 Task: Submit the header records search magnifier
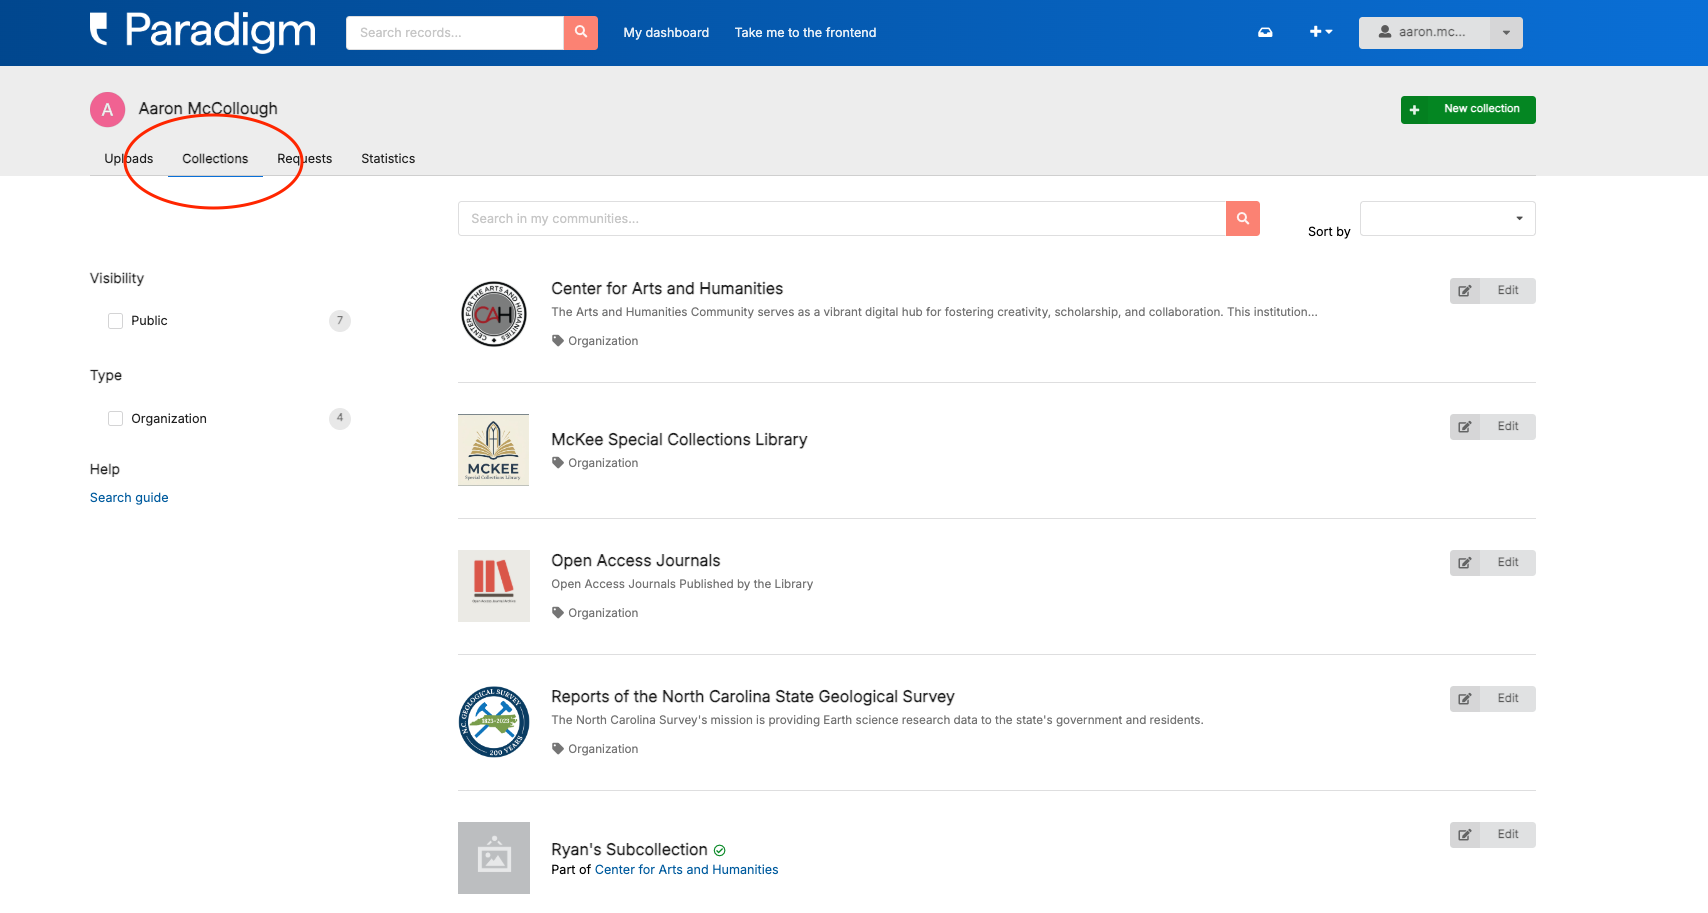coord(581,33)
